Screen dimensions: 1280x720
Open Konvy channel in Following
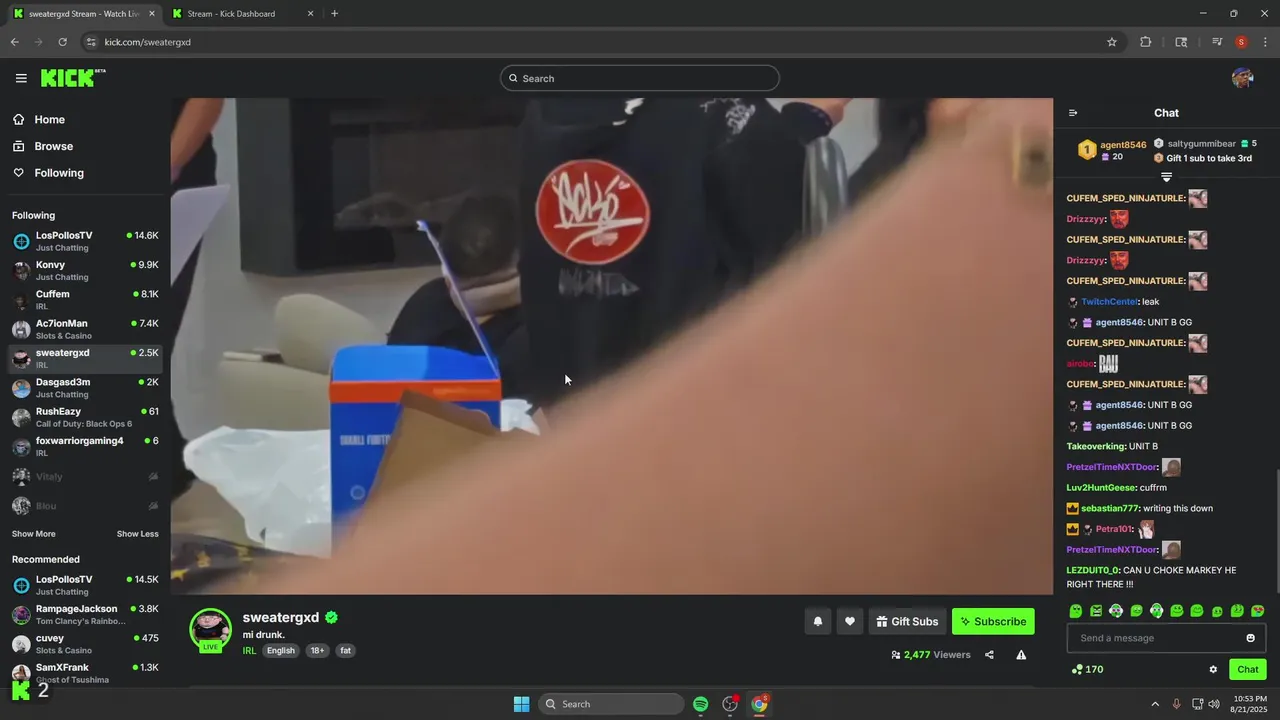(85, 270)
